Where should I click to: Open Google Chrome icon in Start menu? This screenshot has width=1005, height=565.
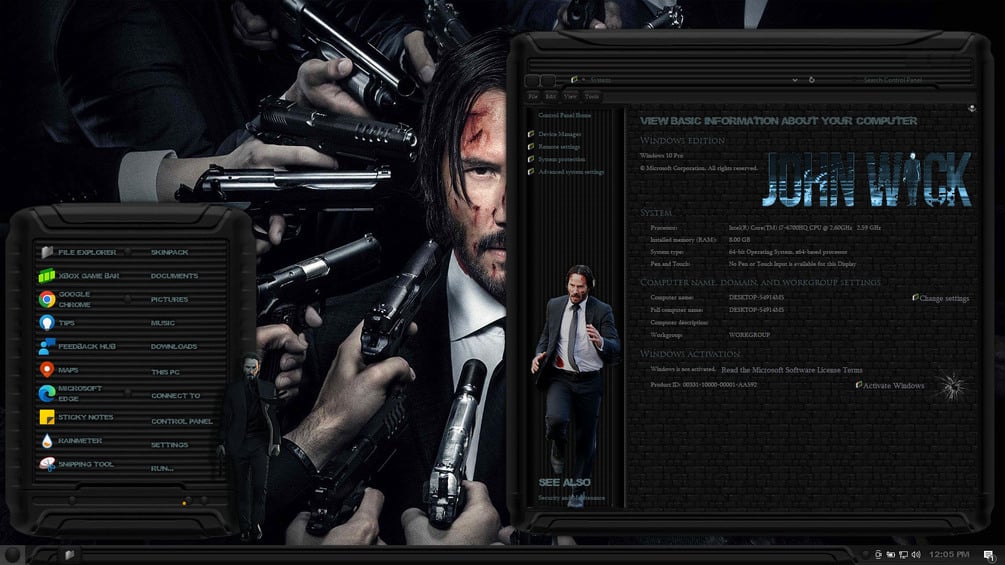[47, 299]
